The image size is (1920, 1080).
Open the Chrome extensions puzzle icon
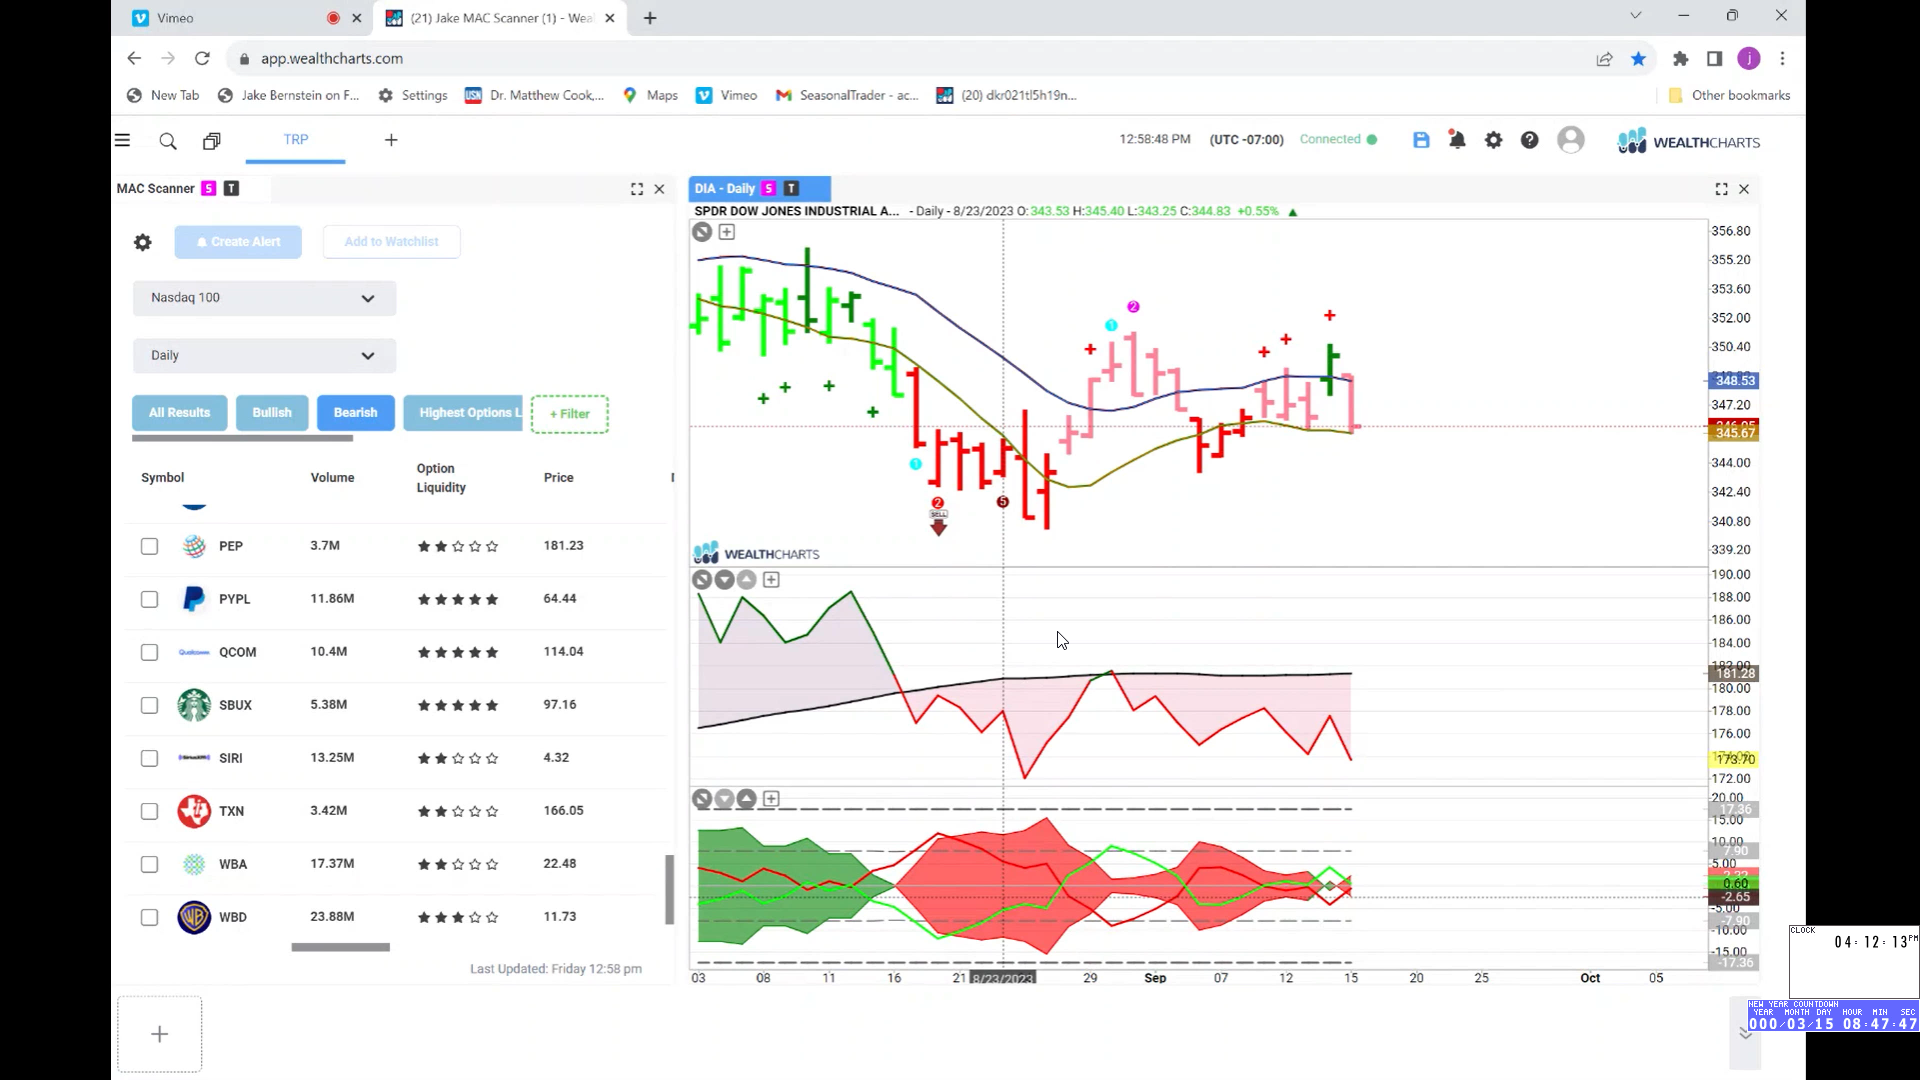1680,59
